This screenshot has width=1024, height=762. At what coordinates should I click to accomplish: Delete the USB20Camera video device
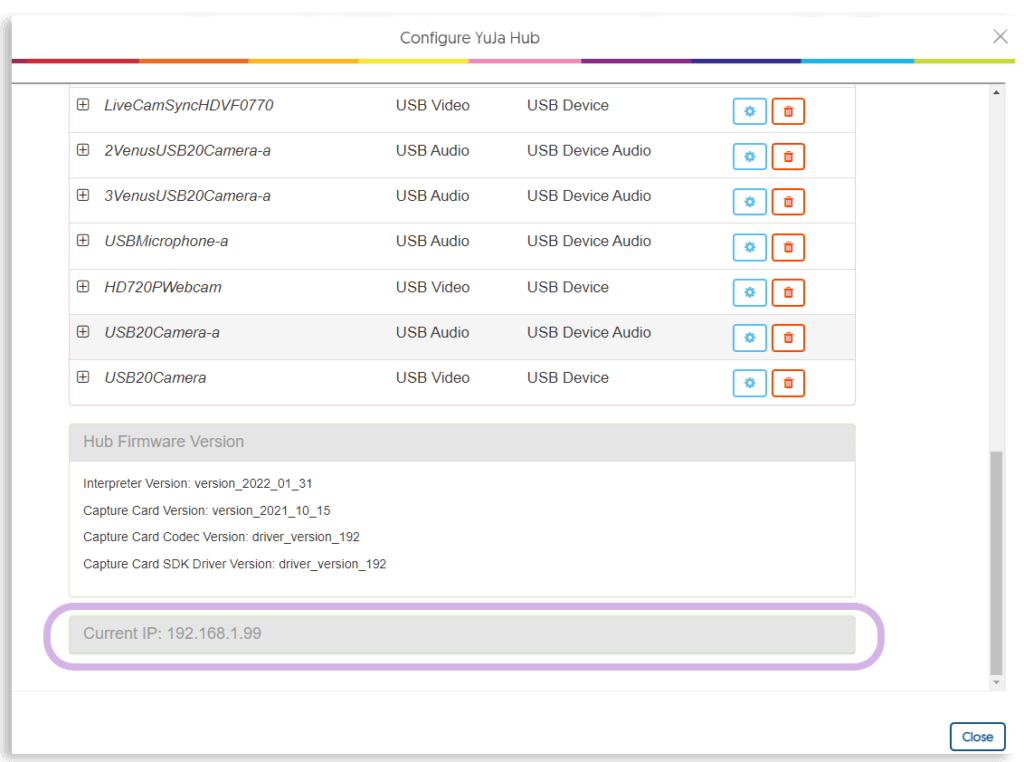point(787,383)
